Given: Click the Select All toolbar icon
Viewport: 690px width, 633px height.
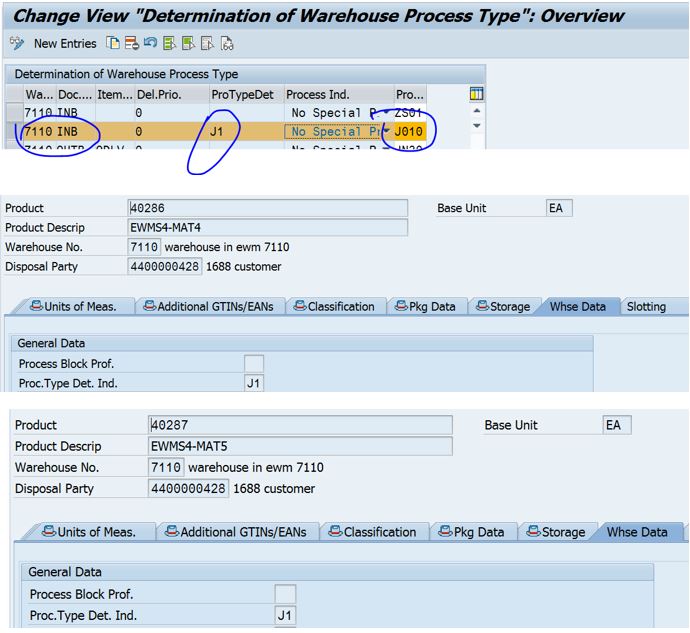Looking at the screenshot, I should (169, 44).
